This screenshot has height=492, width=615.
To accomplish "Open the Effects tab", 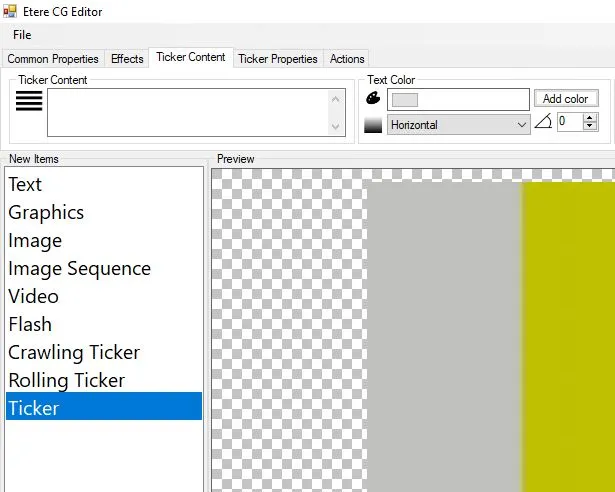I will (x=127, y=59).
